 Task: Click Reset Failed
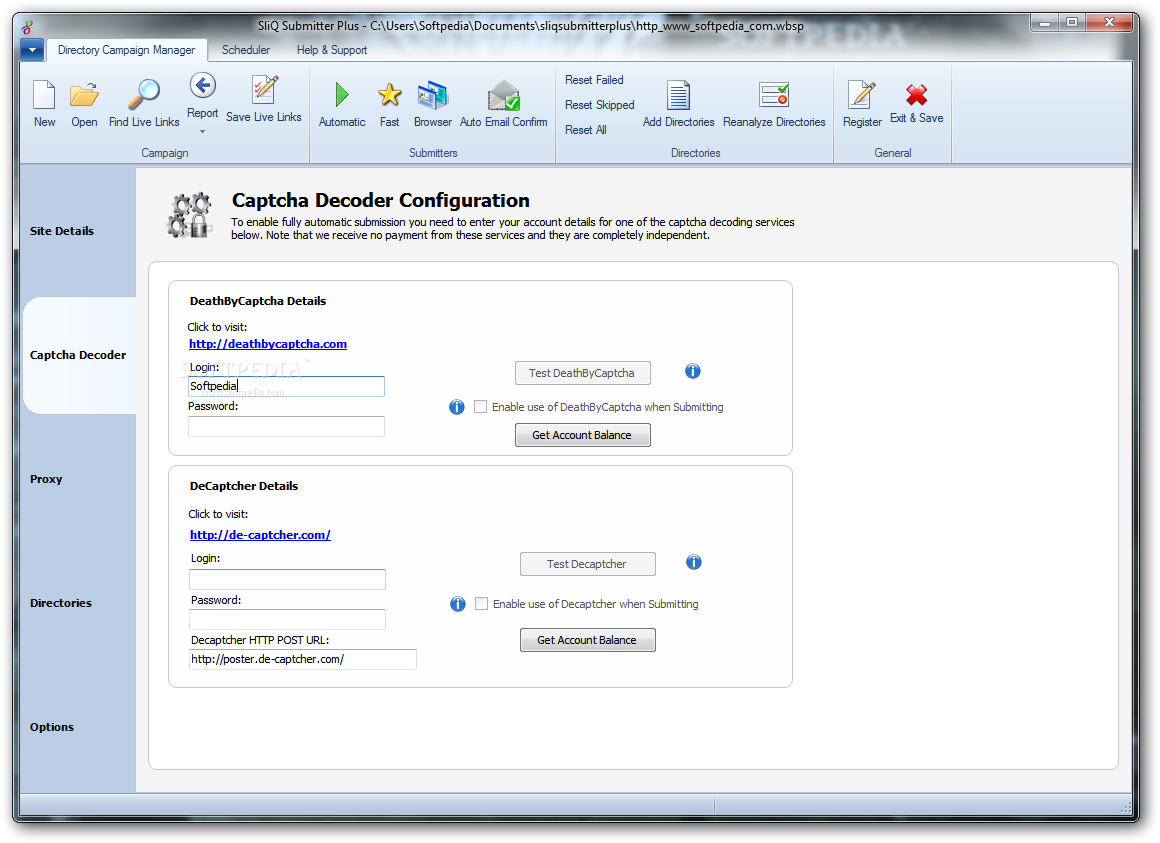coord(594,80)
